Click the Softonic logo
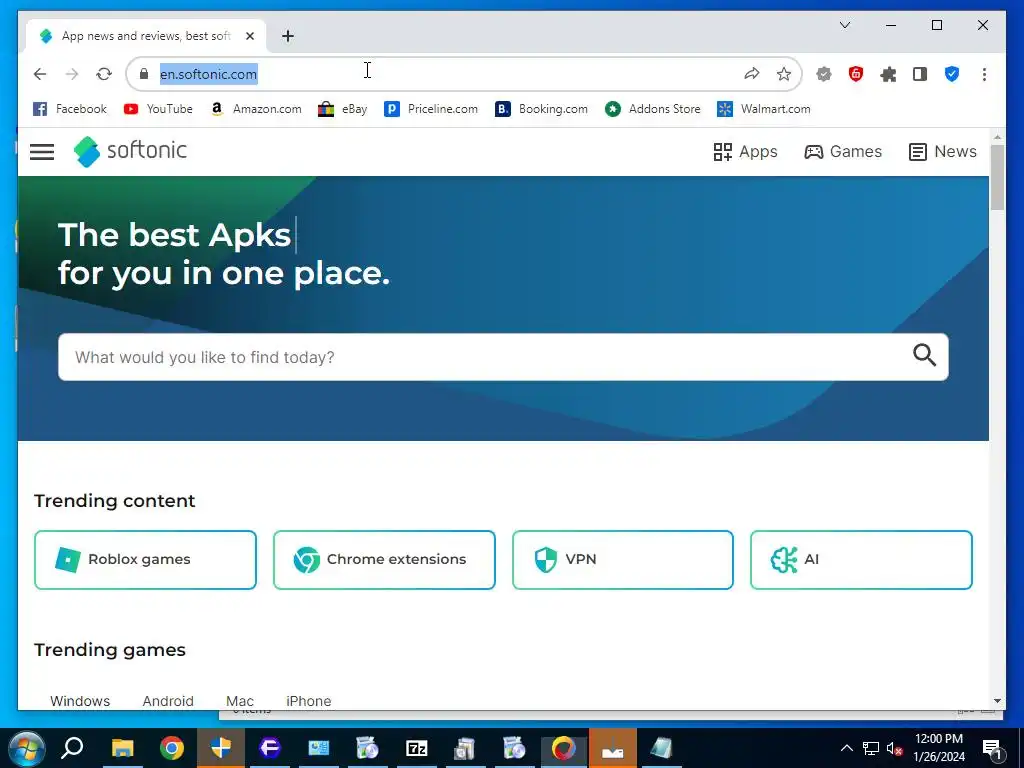Screen dimensions: 1024x768 coord(130,152)
